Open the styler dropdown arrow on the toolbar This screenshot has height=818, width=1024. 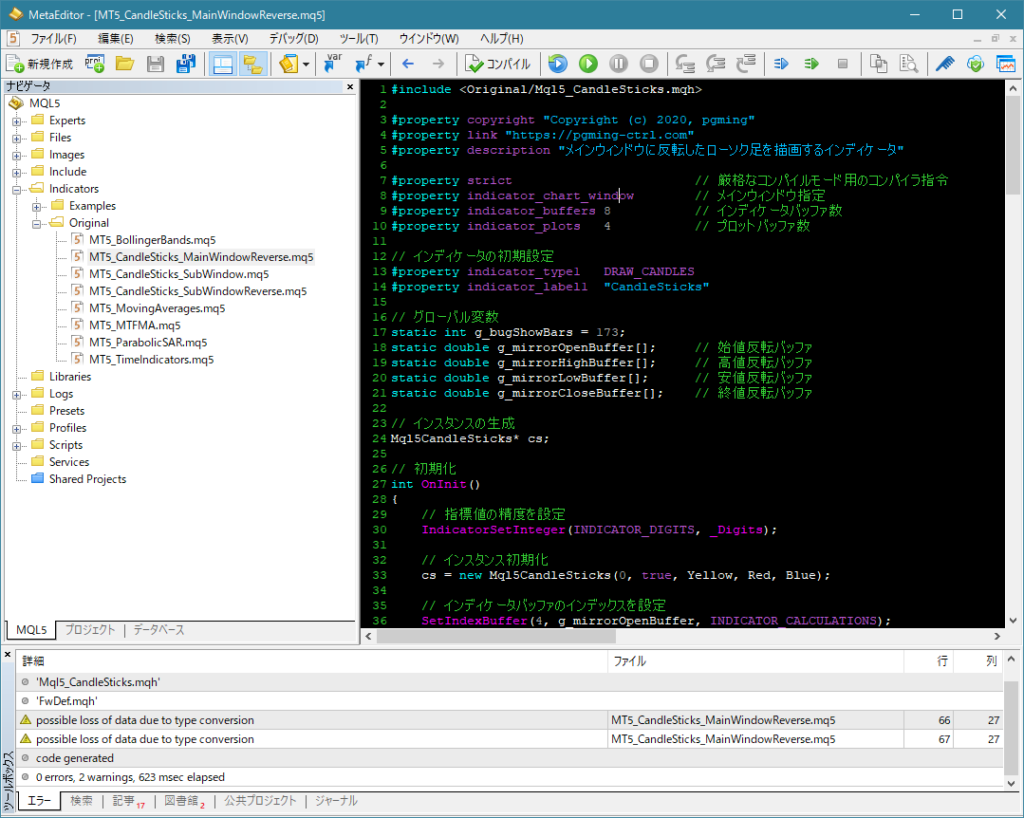[306, 63]
